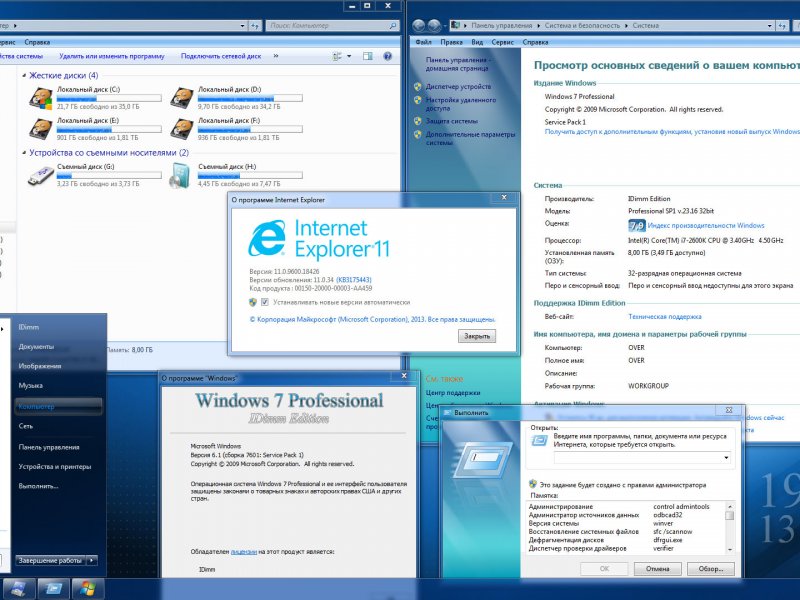The width and height of the screenshot is (800, 600).
Task: Select Выполнить... in Start menu
Action: 38,486
